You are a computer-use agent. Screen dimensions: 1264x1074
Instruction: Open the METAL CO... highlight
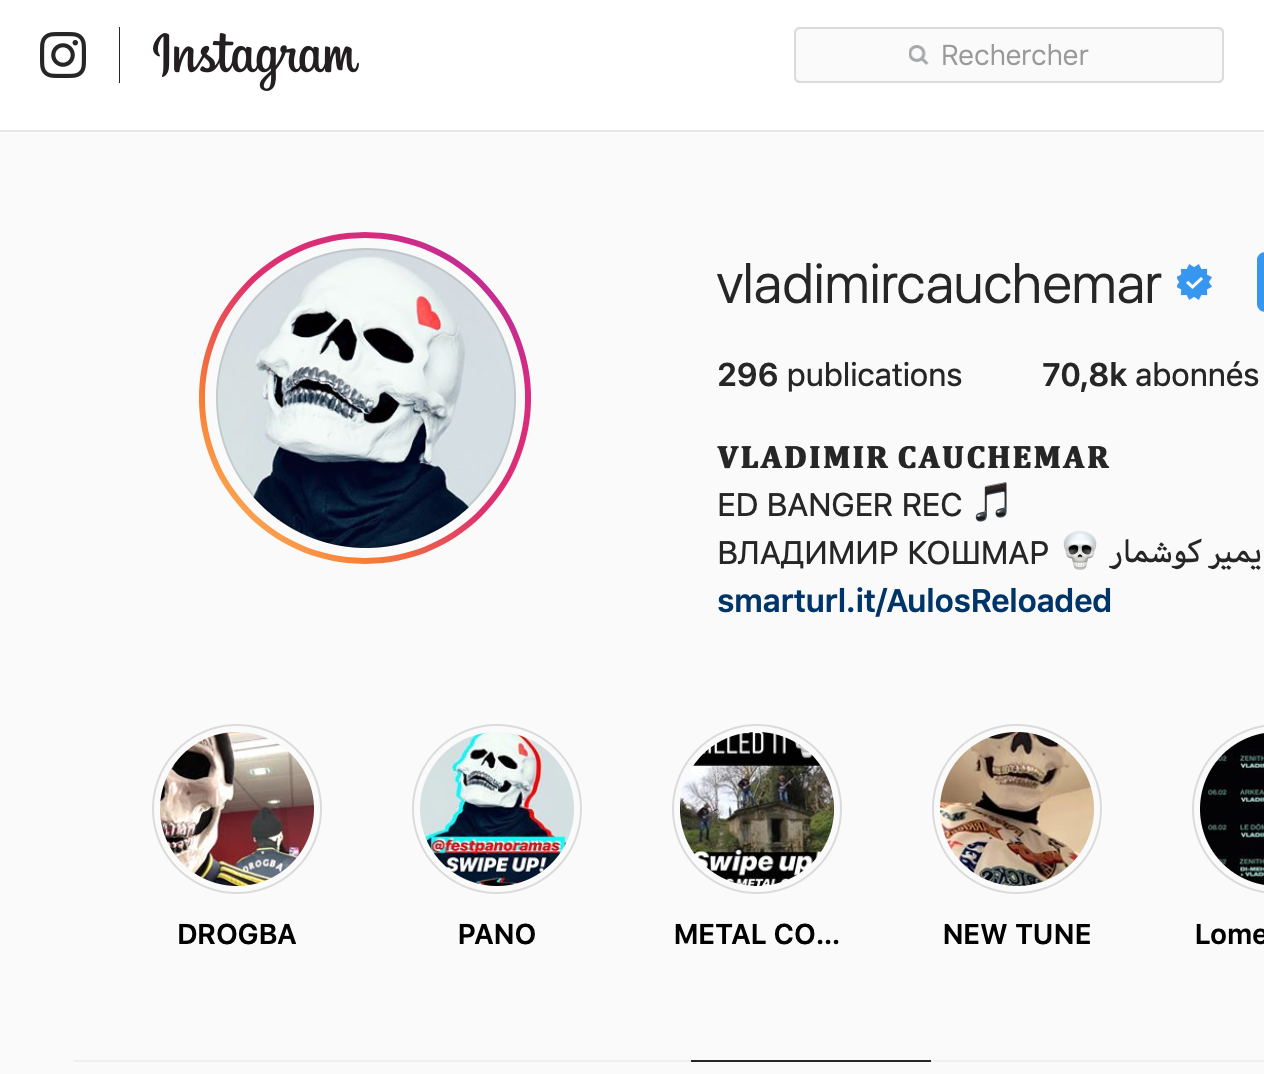pos(757,808)
